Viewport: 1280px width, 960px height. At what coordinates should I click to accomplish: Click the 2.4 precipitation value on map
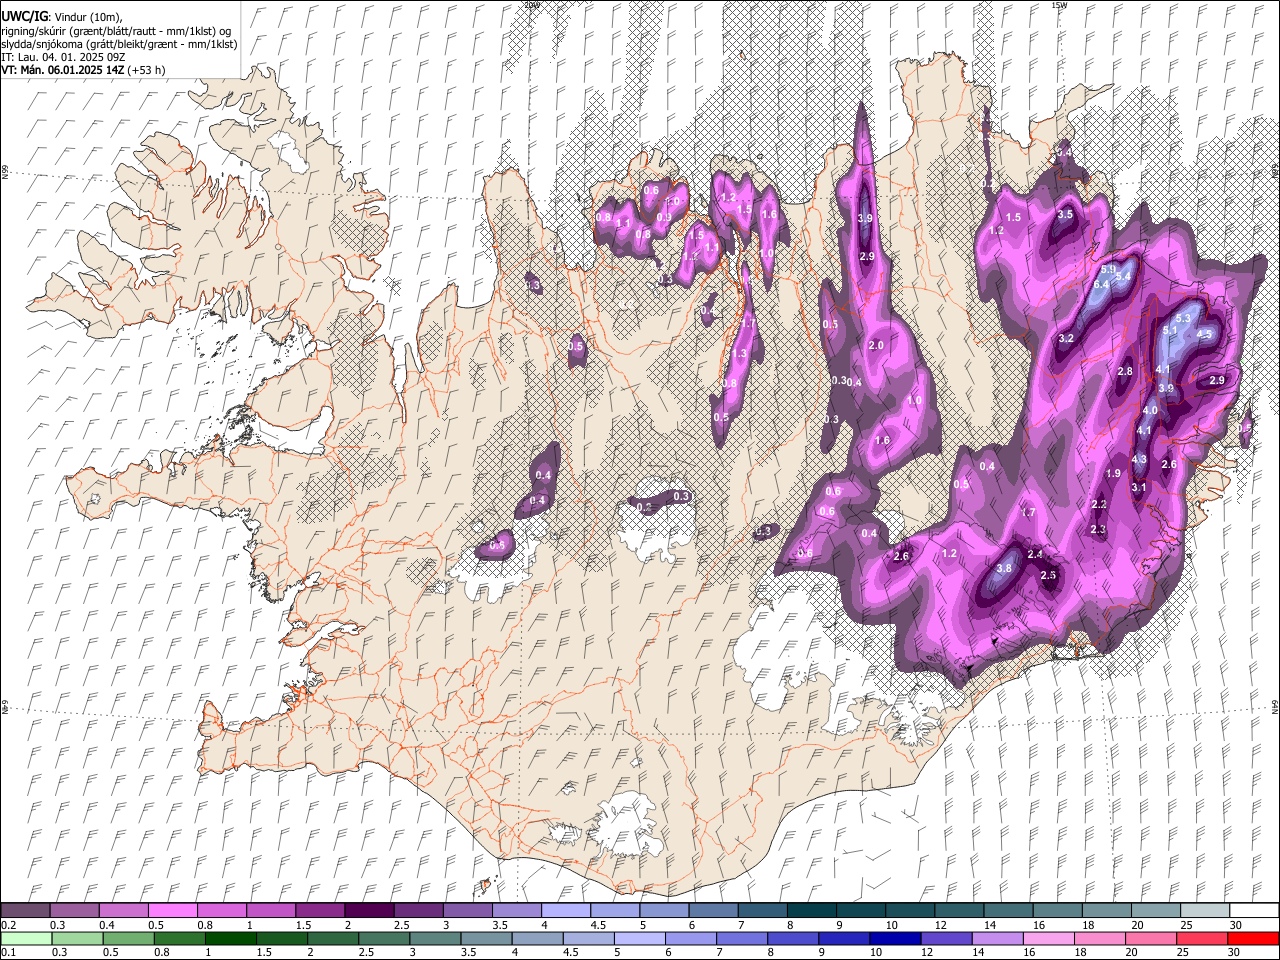click(1035, 554)
